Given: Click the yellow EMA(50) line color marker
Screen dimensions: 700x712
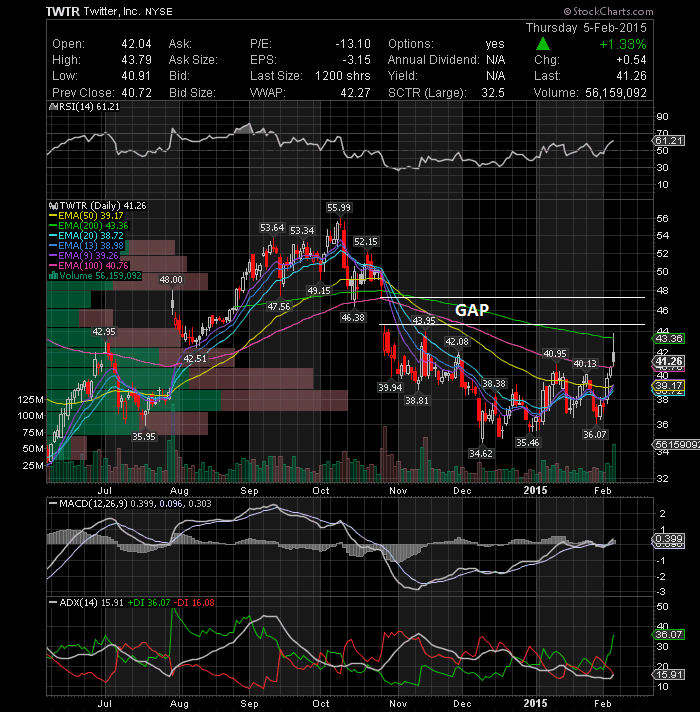Looking at the screenshot, I should [x=53, y=216].
